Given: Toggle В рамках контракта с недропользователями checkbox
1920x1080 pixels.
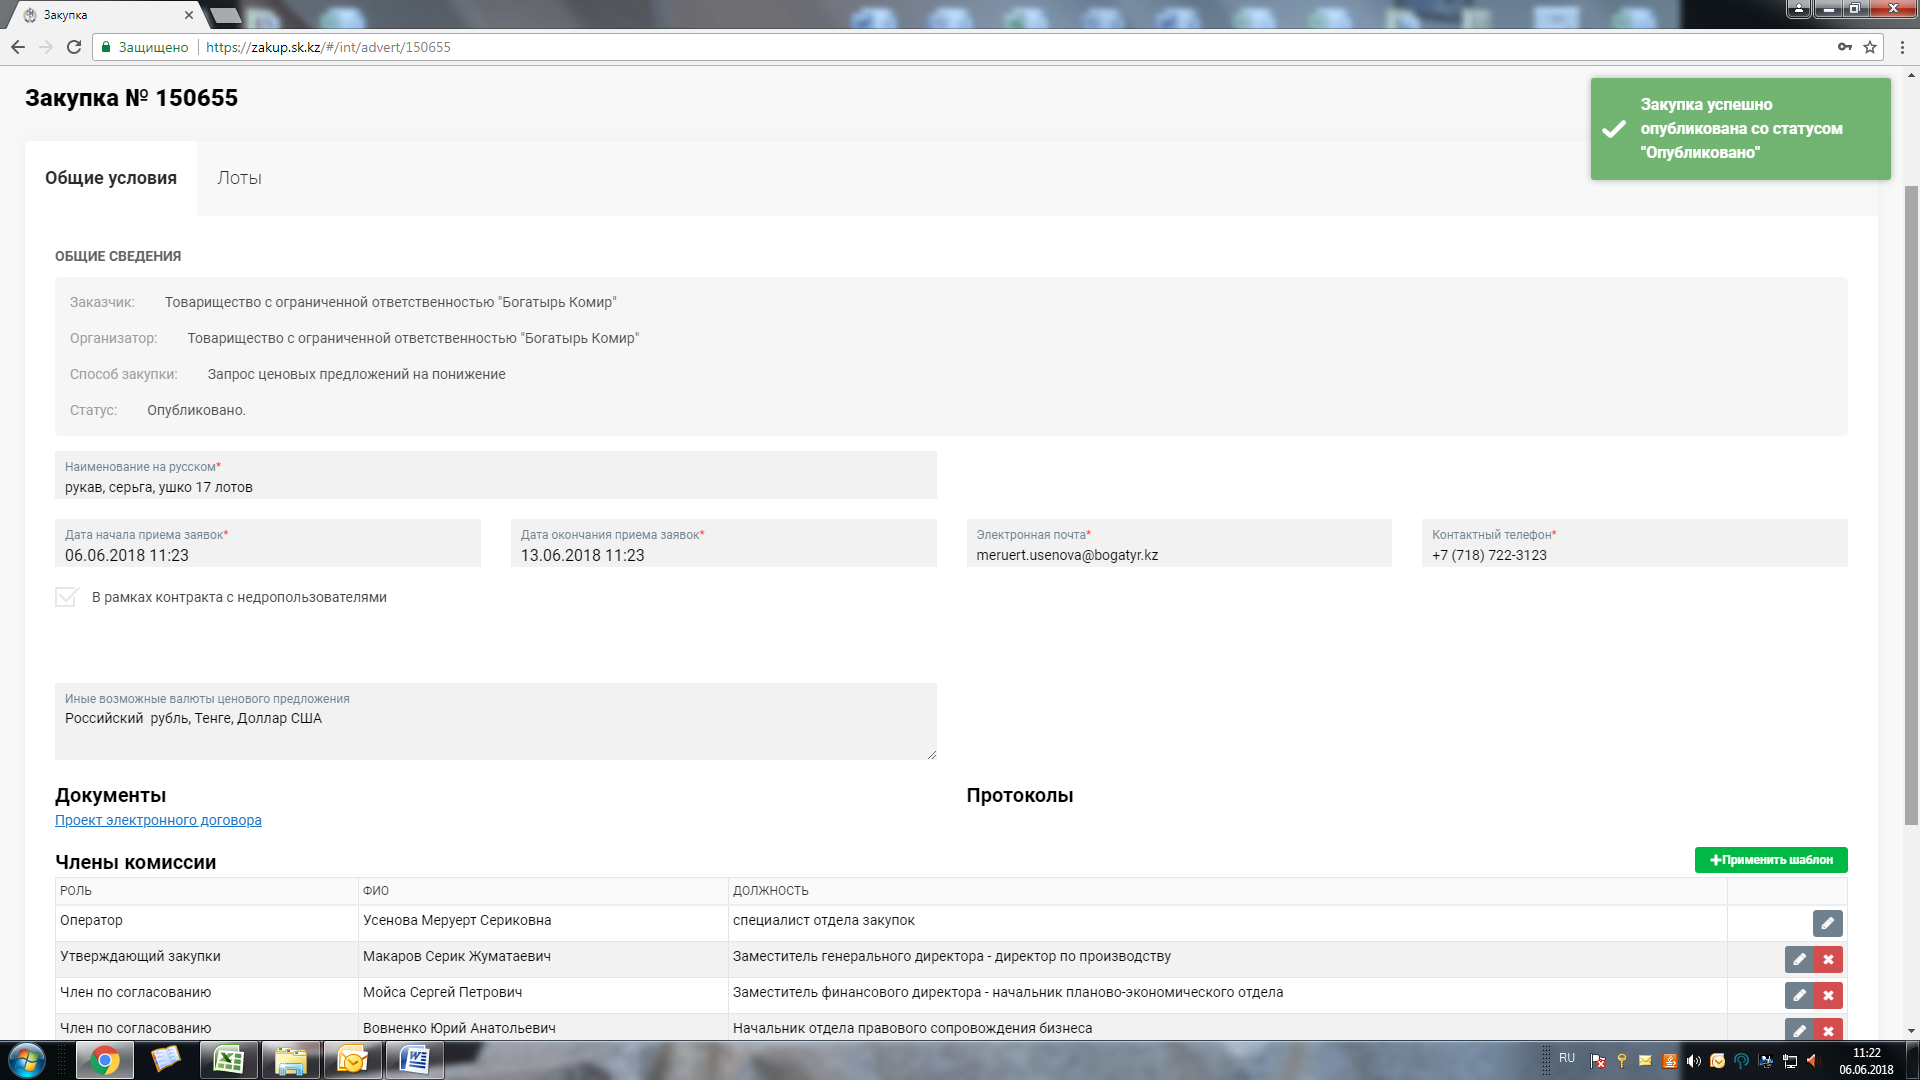Looking at the screenshot, I should point(67,597).
